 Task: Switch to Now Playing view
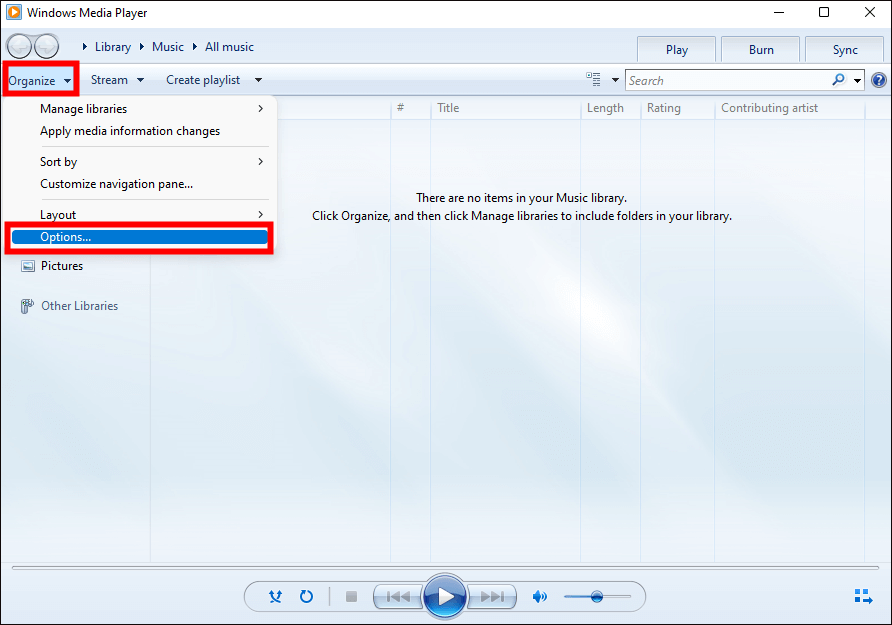[863, 597]
